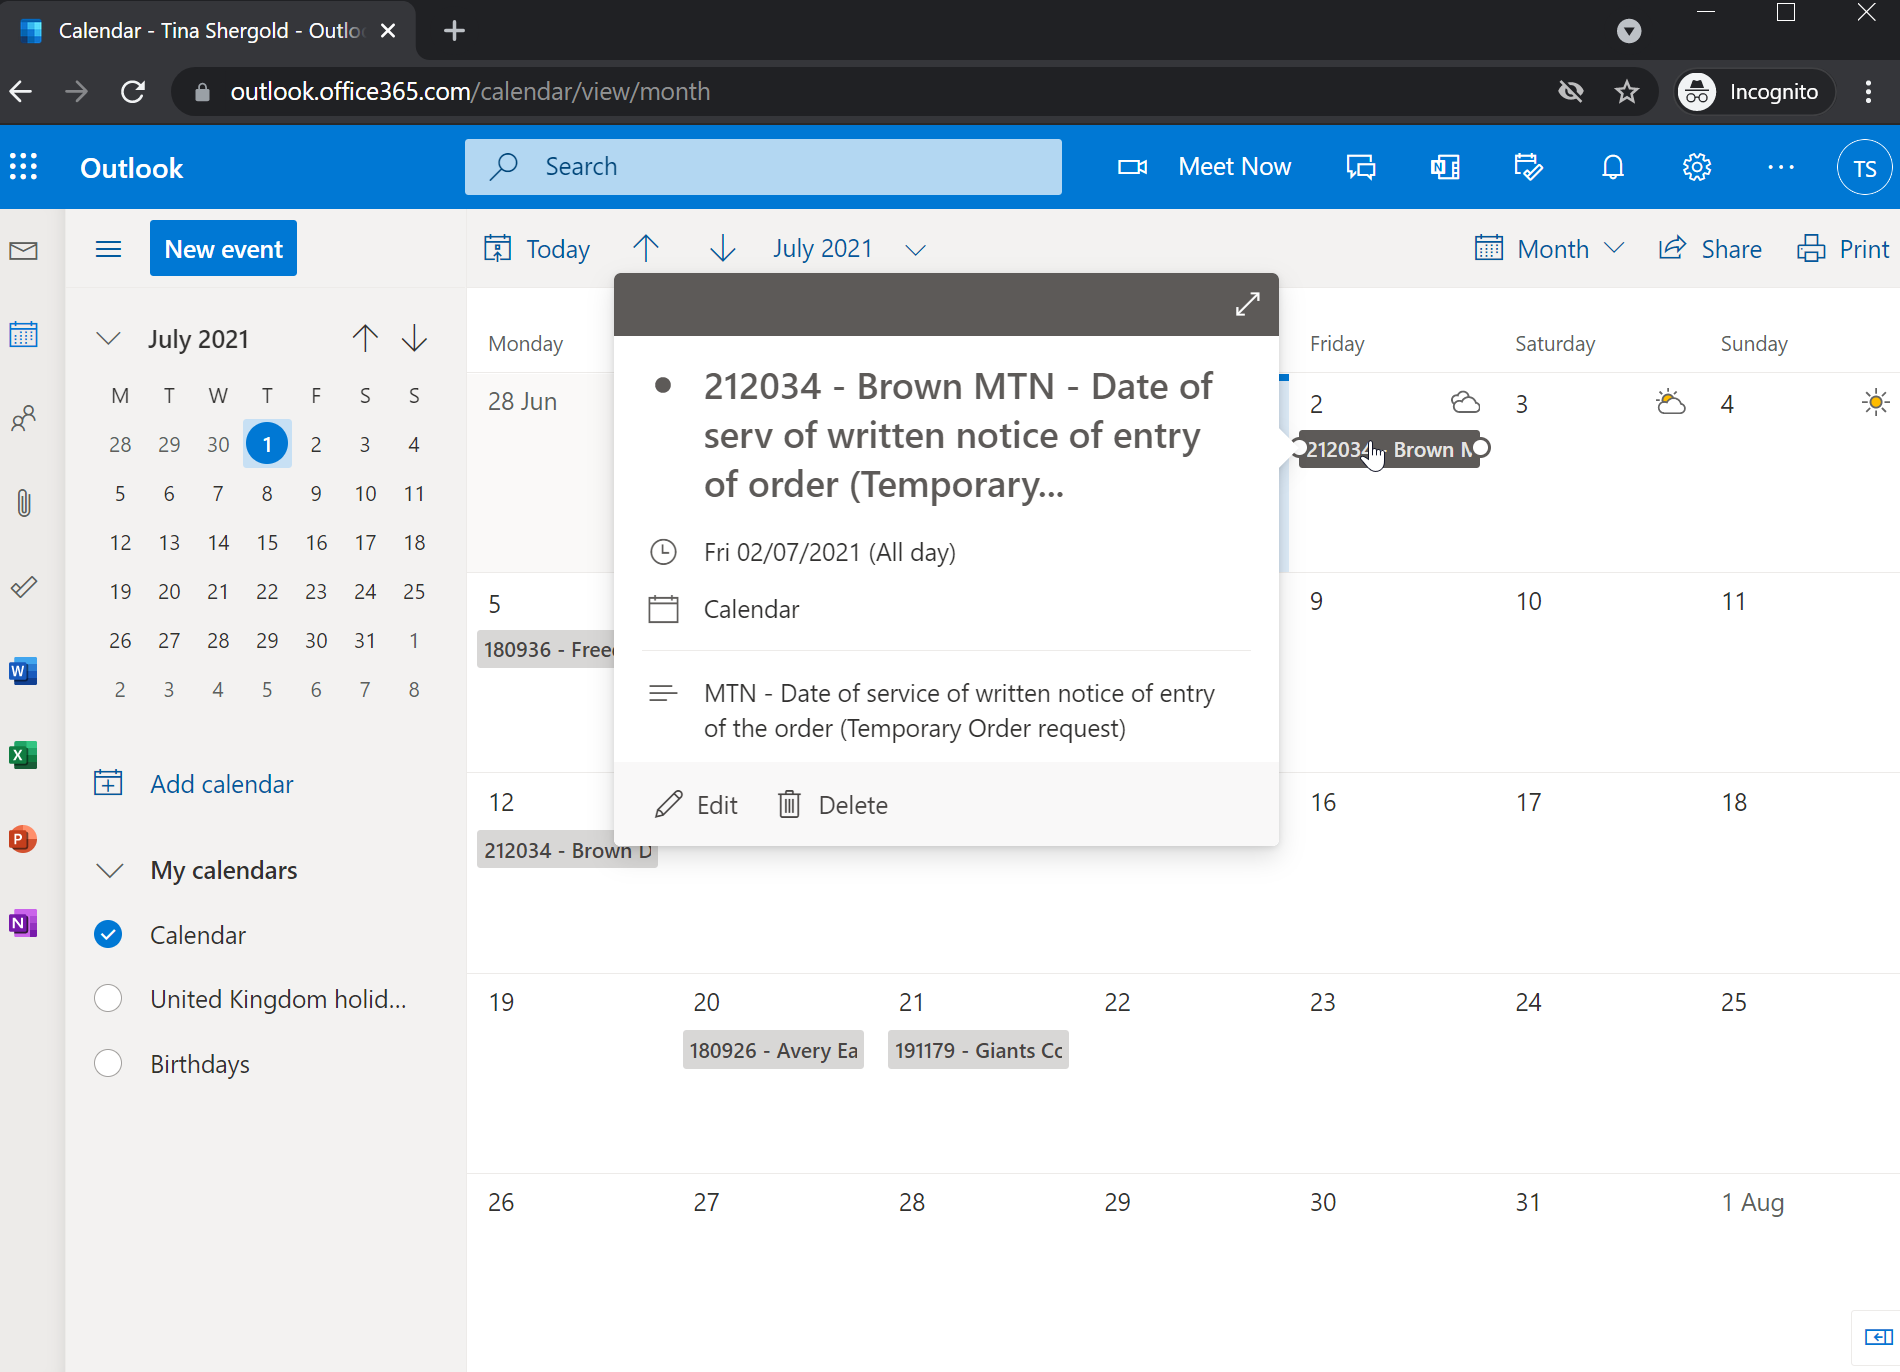Enable the Birthdays calendar

108,1063
